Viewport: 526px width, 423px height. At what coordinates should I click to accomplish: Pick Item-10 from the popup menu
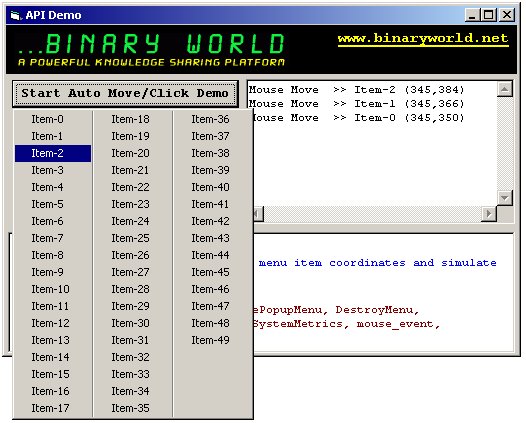(x=53, y=289)
